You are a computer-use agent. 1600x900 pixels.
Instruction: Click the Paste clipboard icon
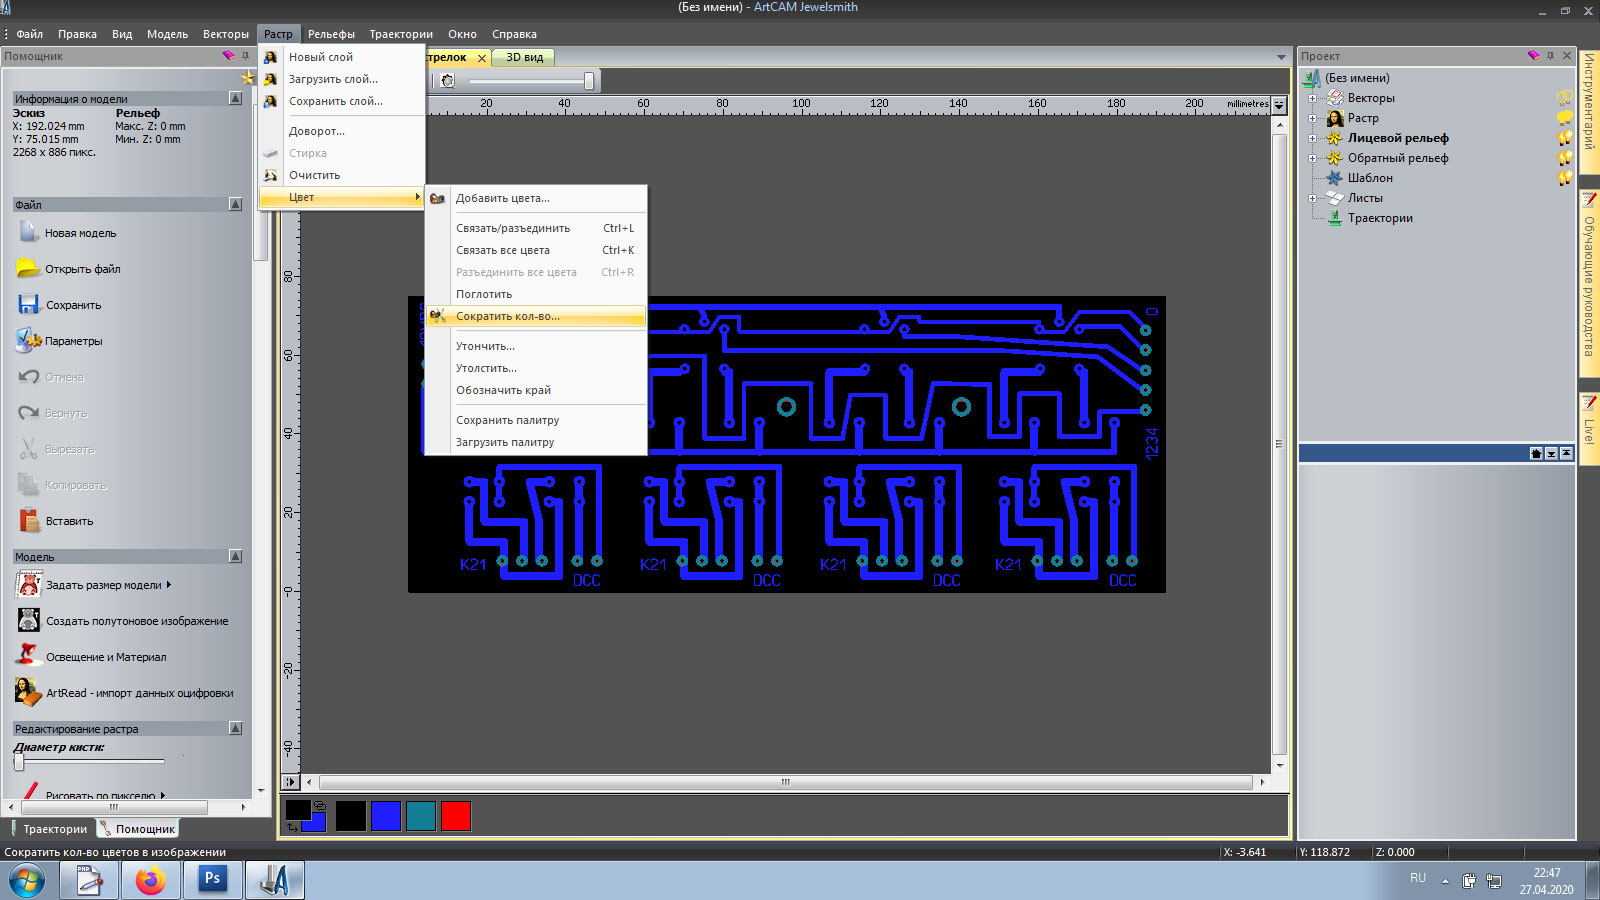(x=28, y=521)
